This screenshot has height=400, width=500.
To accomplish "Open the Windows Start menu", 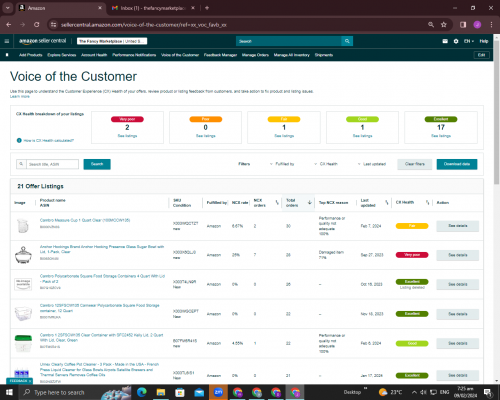I will 9,392.
